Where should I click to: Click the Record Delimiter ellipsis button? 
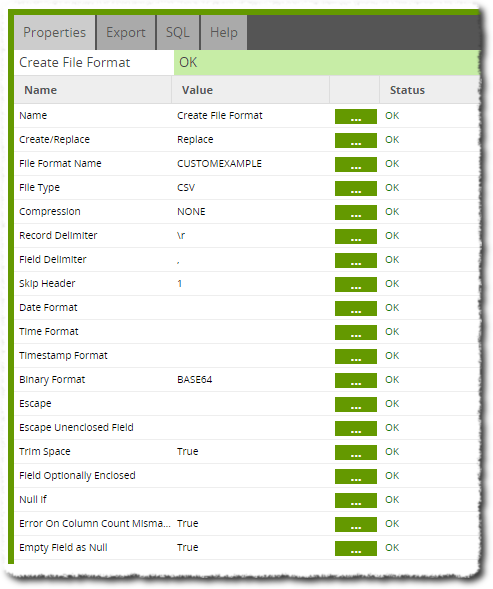tap(355, 237)
